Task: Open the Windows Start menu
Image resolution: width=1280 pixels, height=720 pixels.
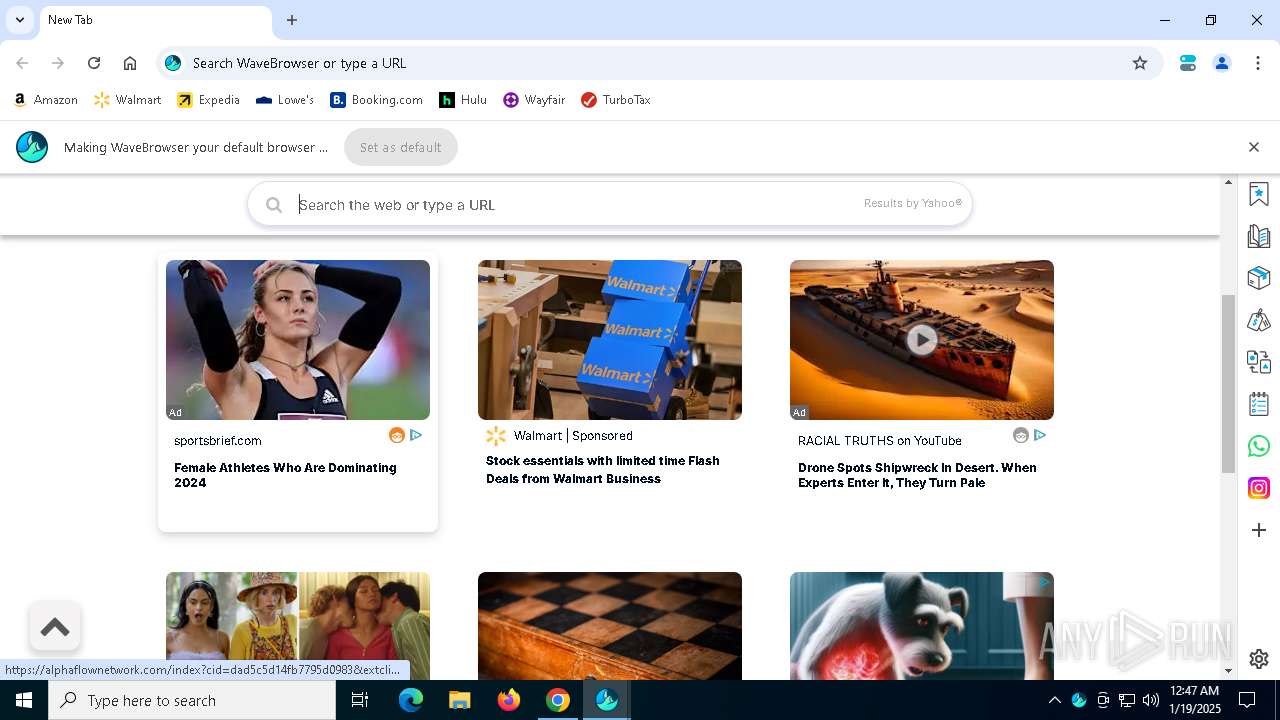Action: pyautogui.click(x=24, y=700)
